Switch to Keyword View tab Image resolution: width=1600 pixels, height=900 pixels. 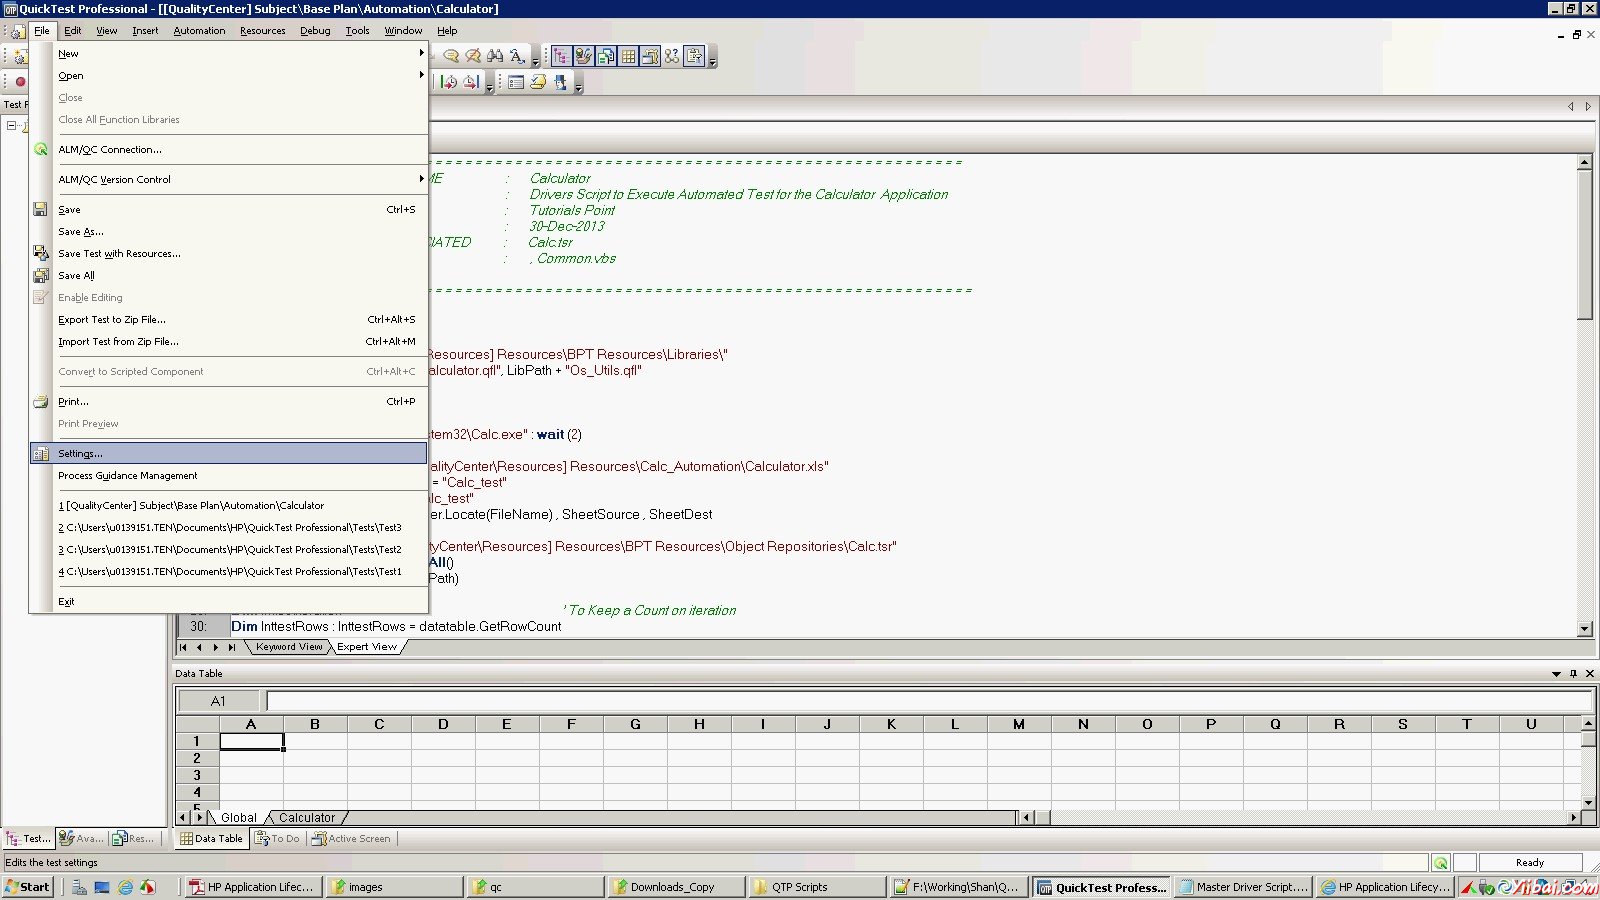pos(289,647)
